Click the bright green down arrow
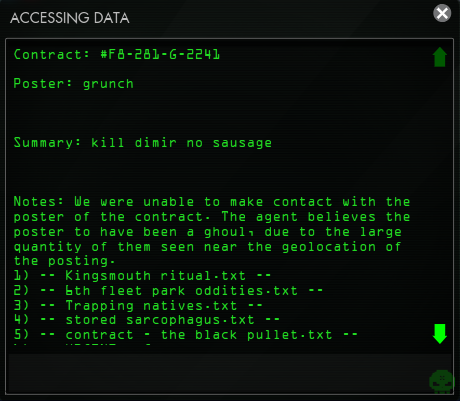 pos(440,334)
